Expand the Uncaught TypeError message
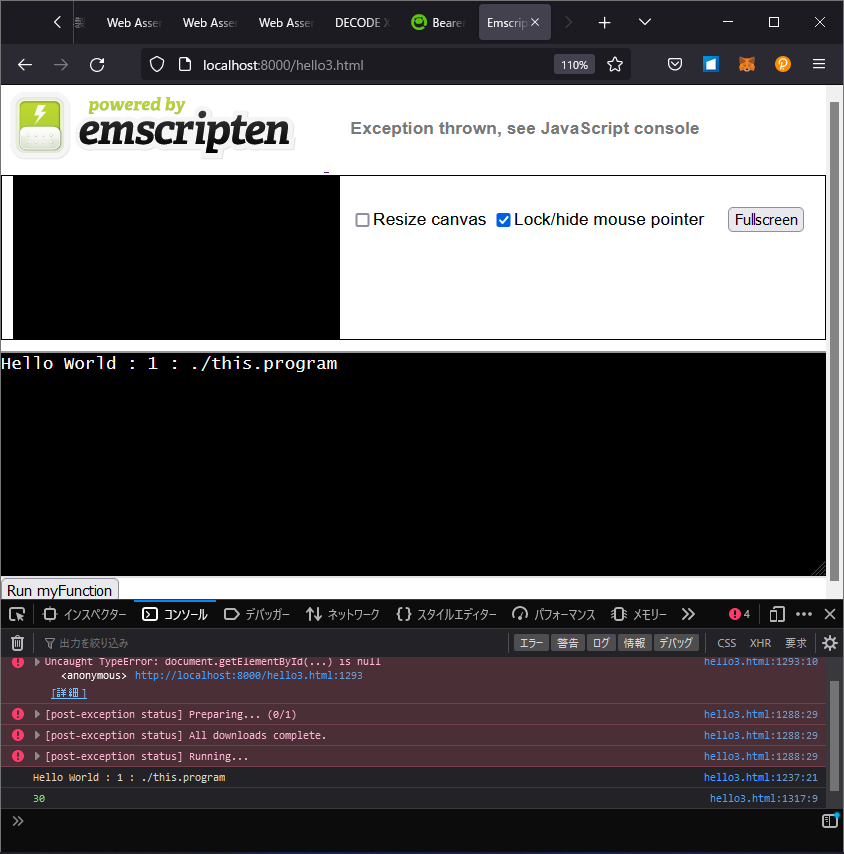Screen dimensions: 844x854 [x=38, y=662]
